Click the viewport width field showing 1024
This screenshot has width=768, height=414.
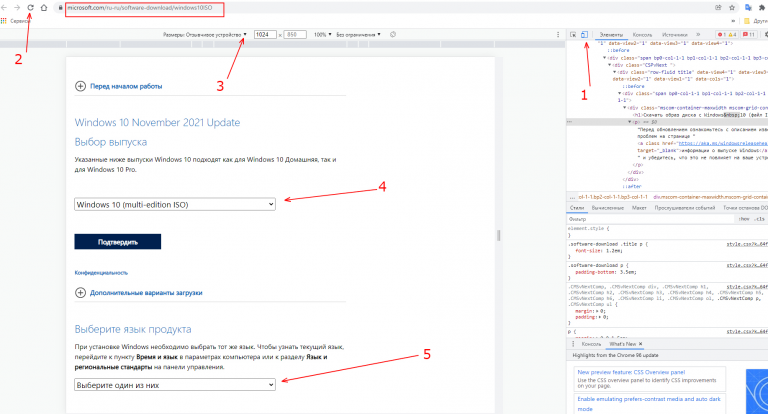264,34
